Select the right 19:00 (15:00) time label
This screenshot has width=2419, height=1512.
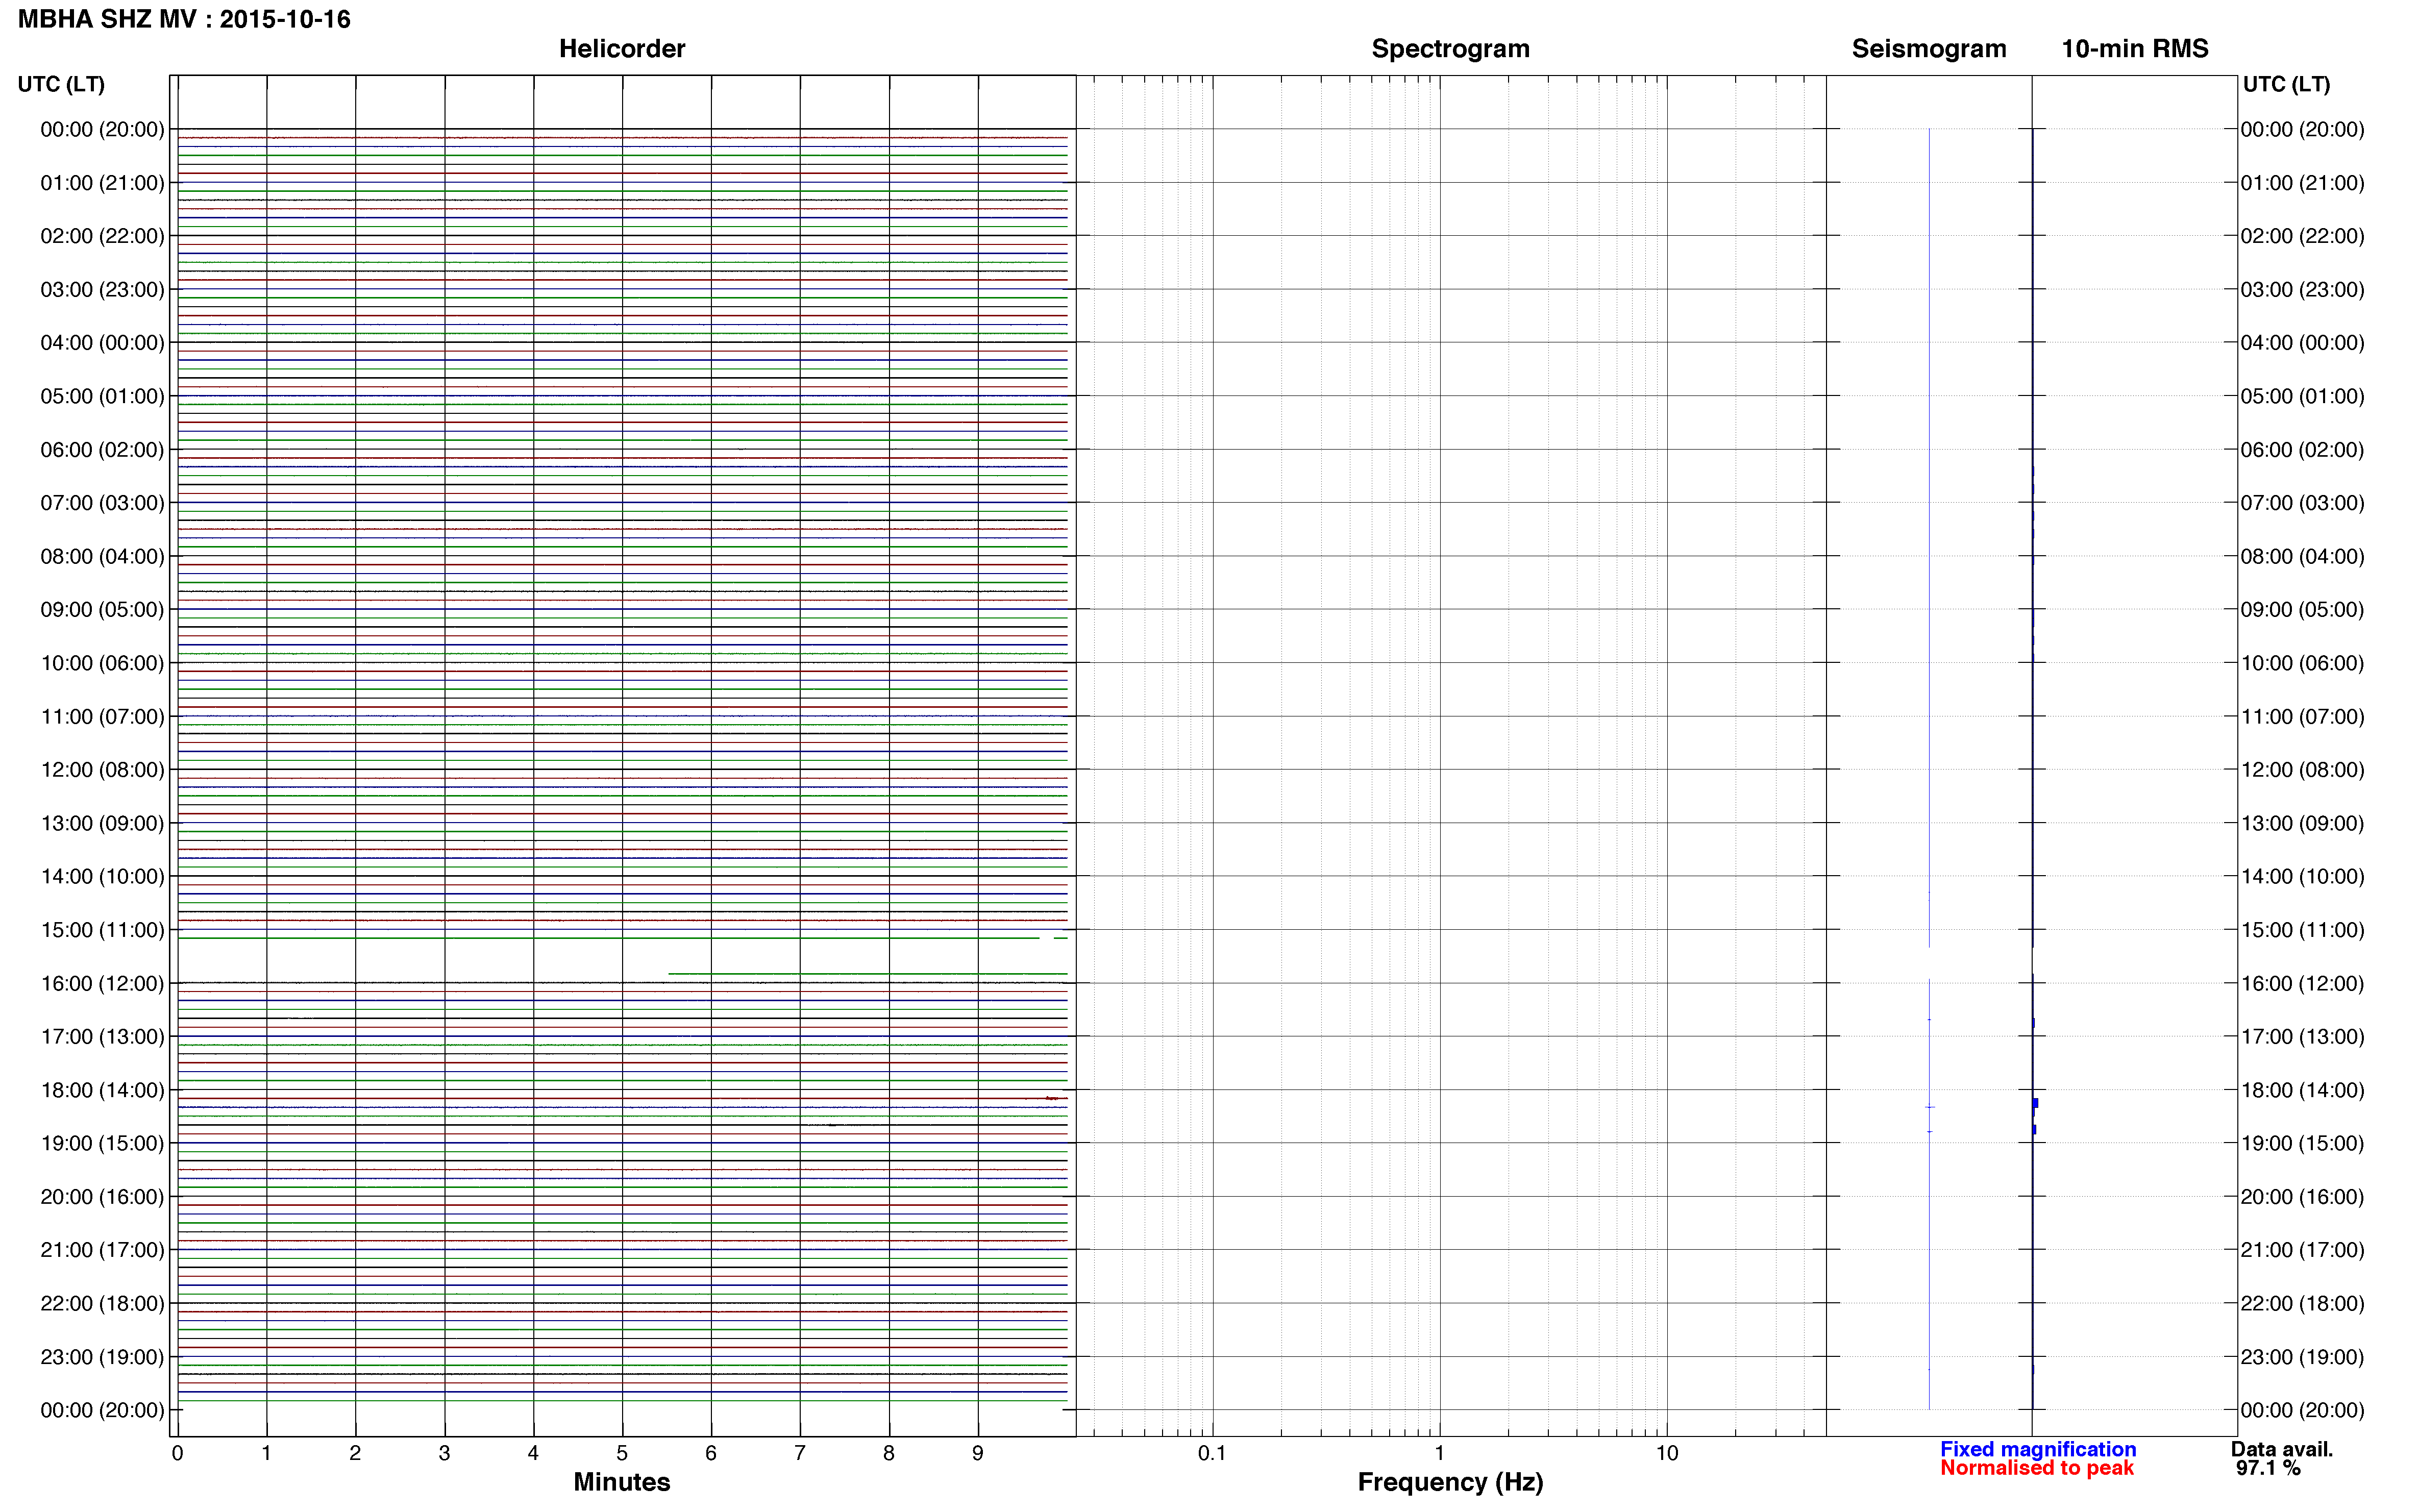tap(2302, 1143)
